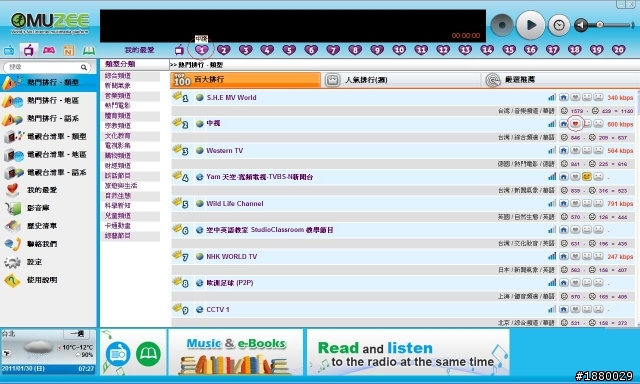Open channel CCTV 1

[218, 310]
